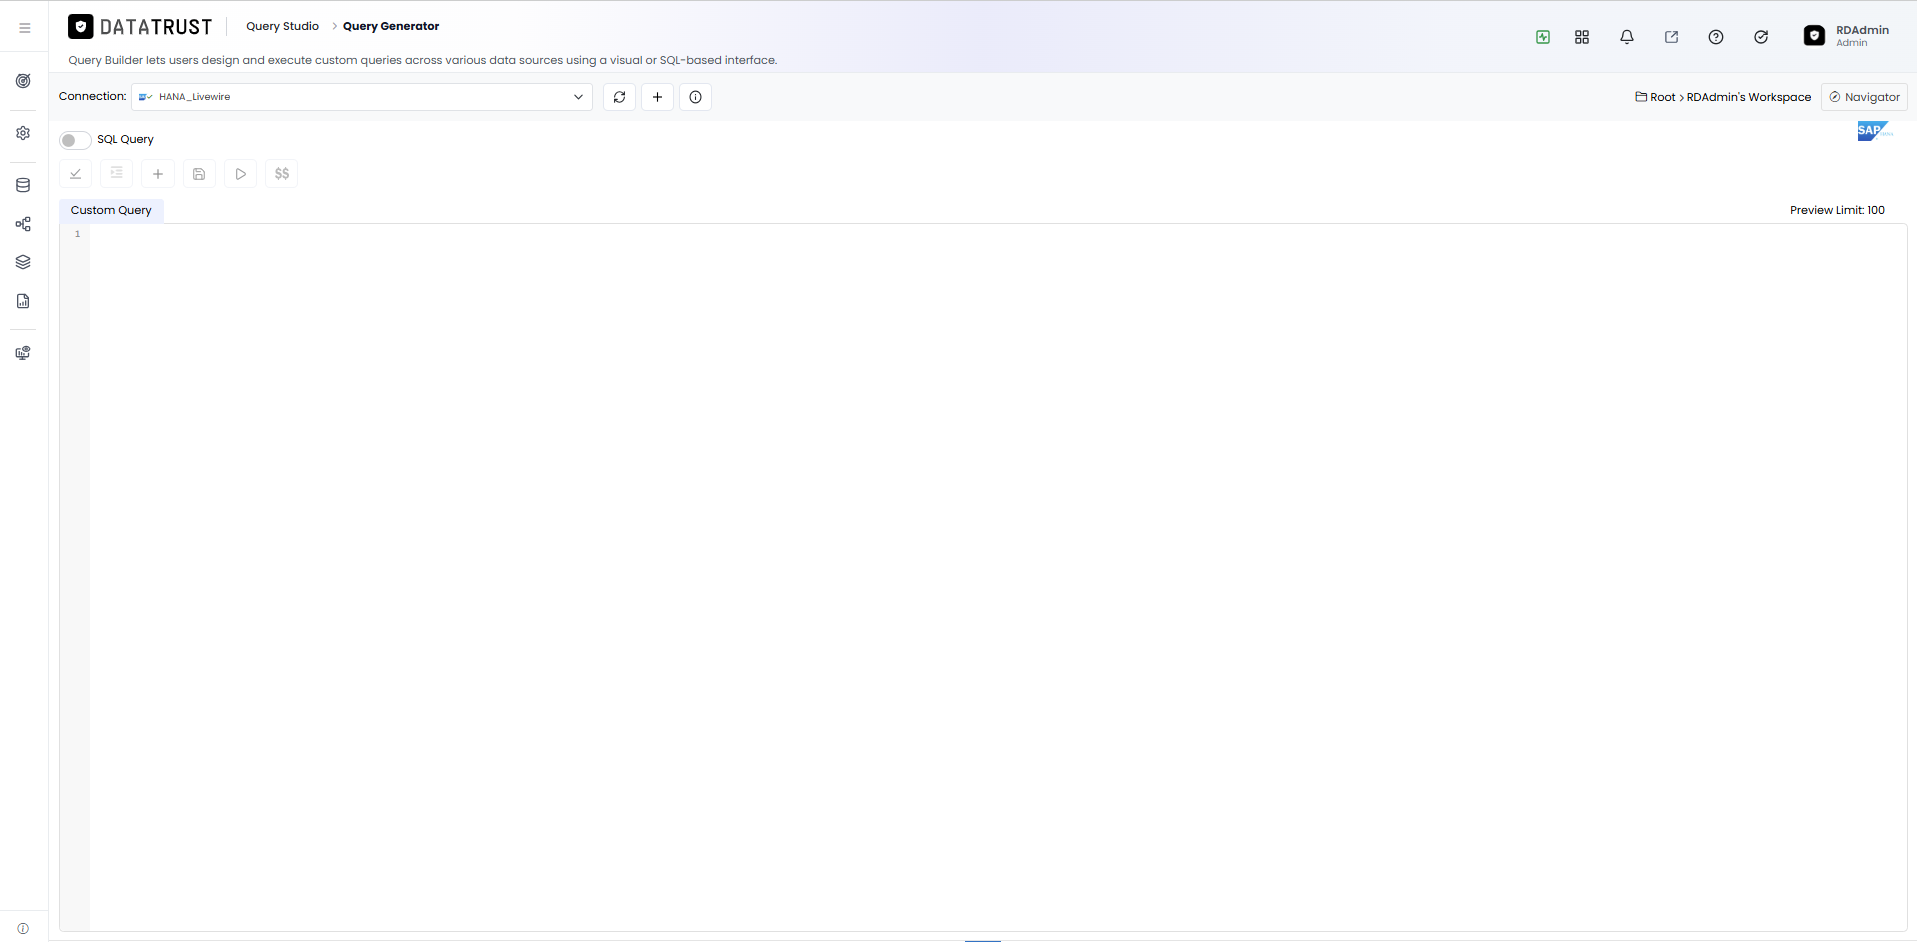Refresh the connection list
The image size is (1917, 942).
click(619, 97)
